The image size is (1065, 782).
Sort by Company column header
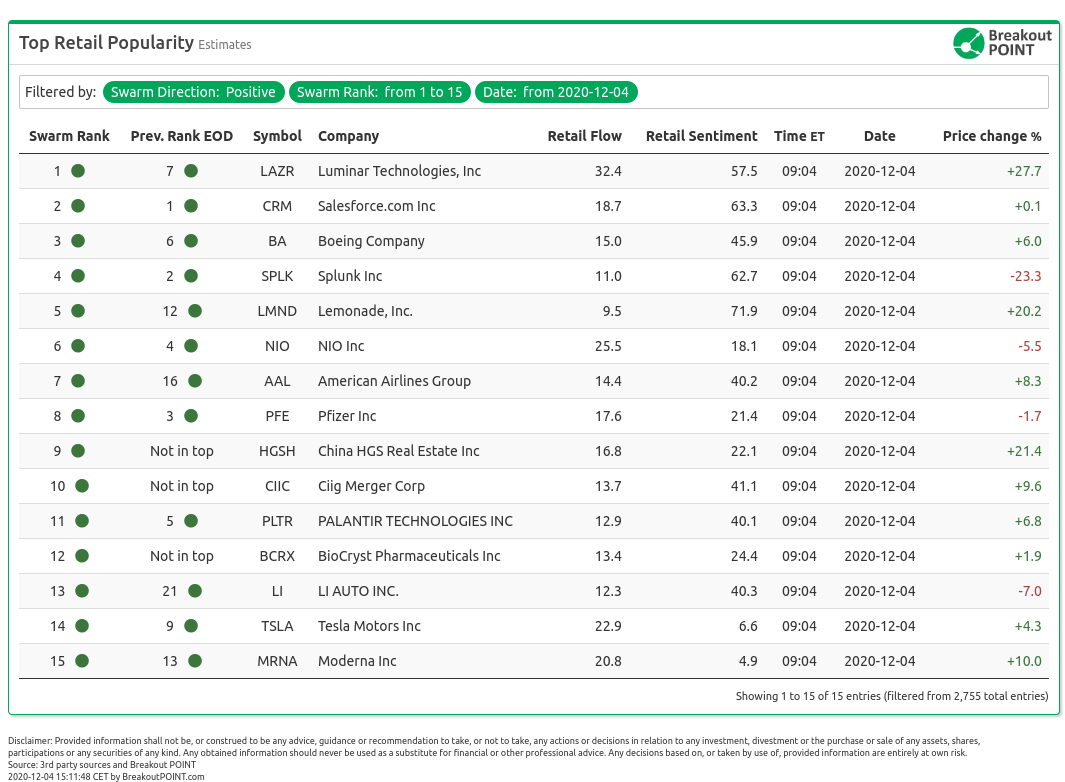click(348, 136)
